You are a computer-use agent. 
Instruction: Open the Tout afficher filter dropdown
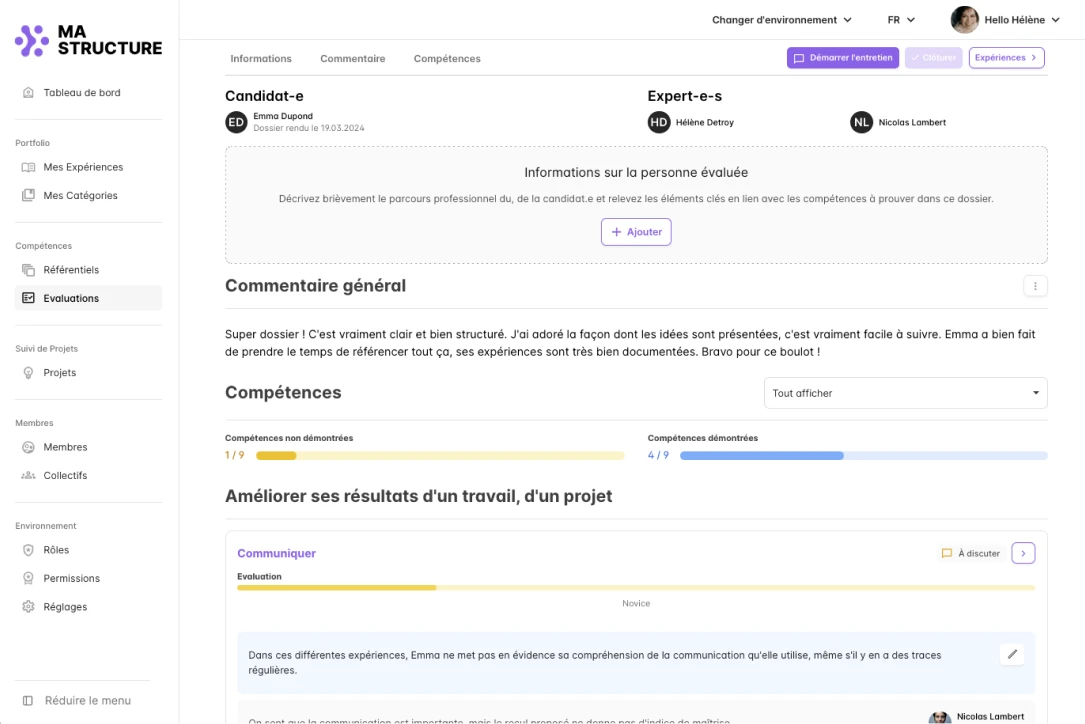point(905,393)
